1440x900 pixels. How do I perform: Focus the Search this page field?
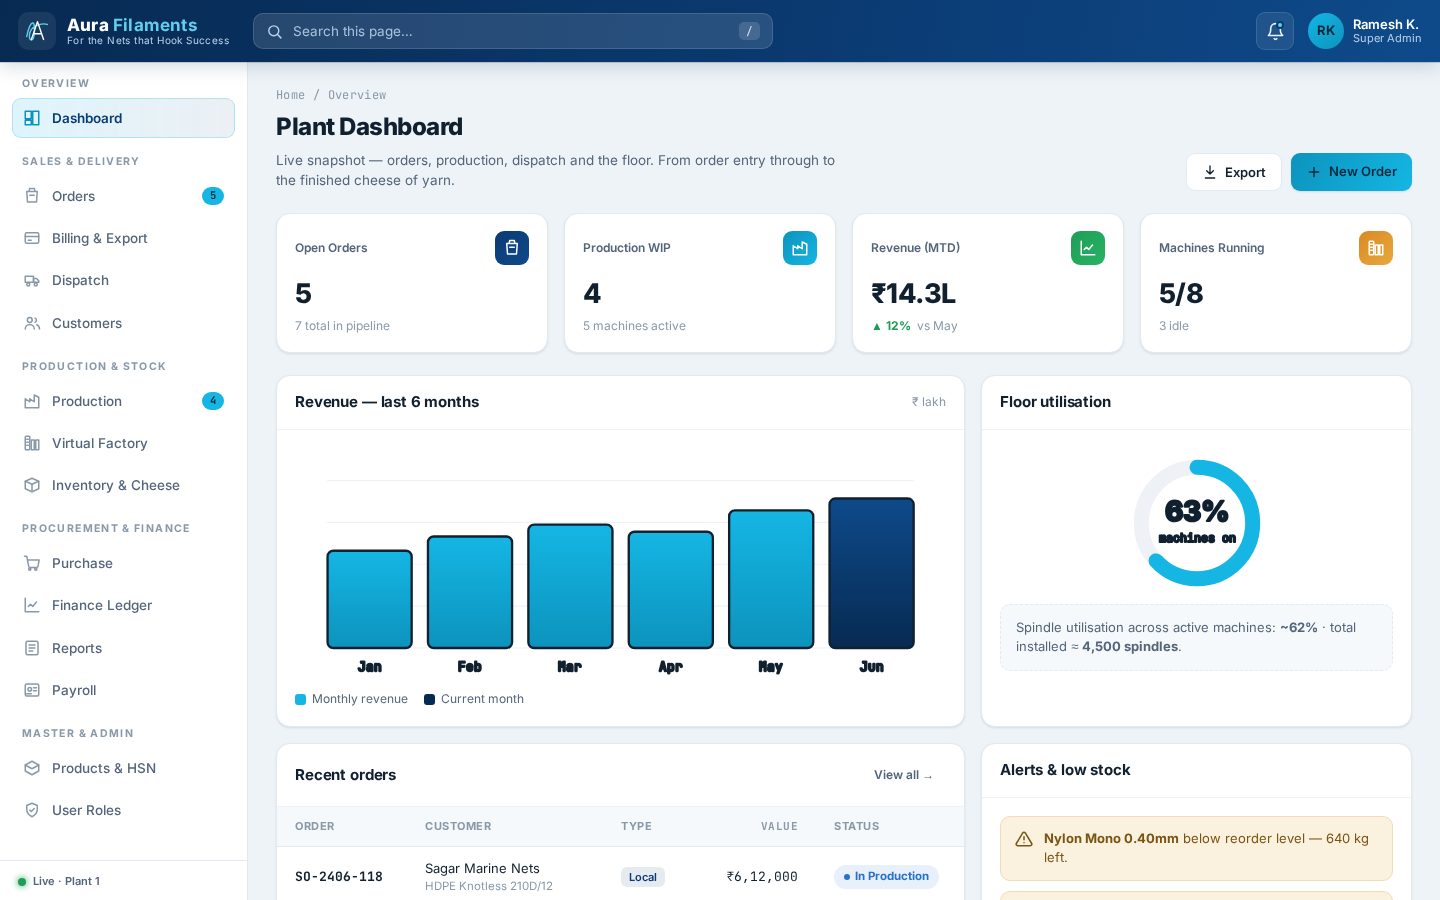point(513,31)
